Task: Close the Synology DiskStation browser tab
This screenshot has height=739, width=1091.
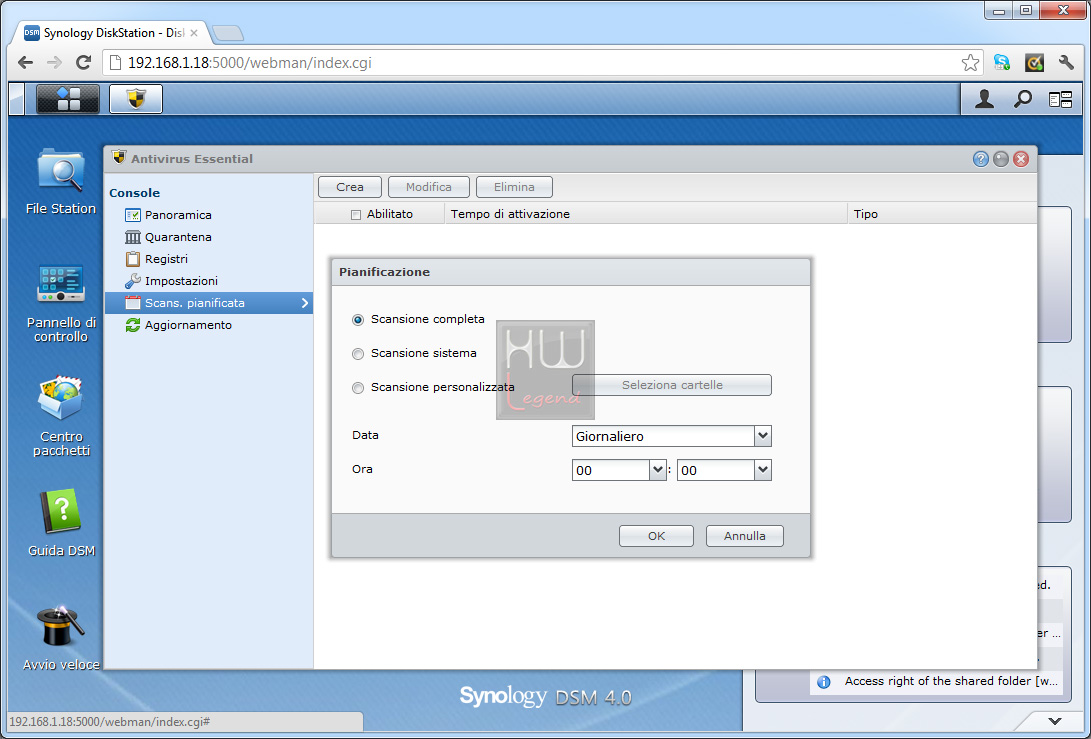Action: point(193,33)
